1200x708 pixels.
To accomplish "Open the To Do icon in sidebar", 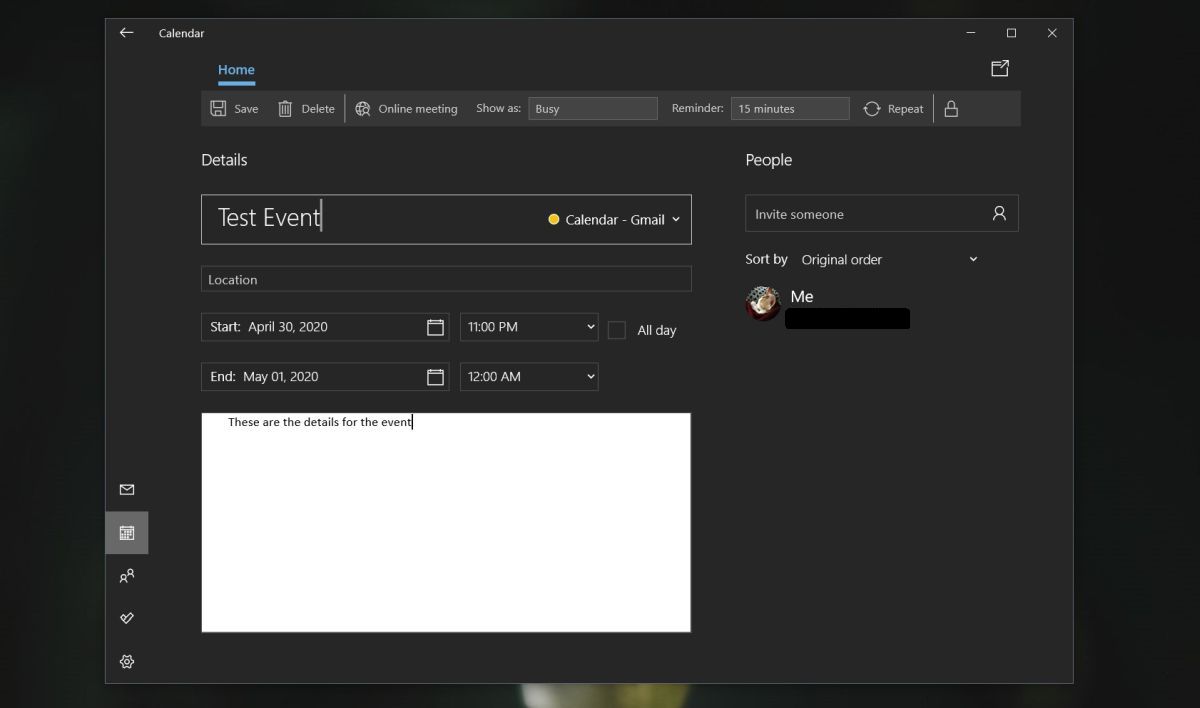I will pos(126,618).
